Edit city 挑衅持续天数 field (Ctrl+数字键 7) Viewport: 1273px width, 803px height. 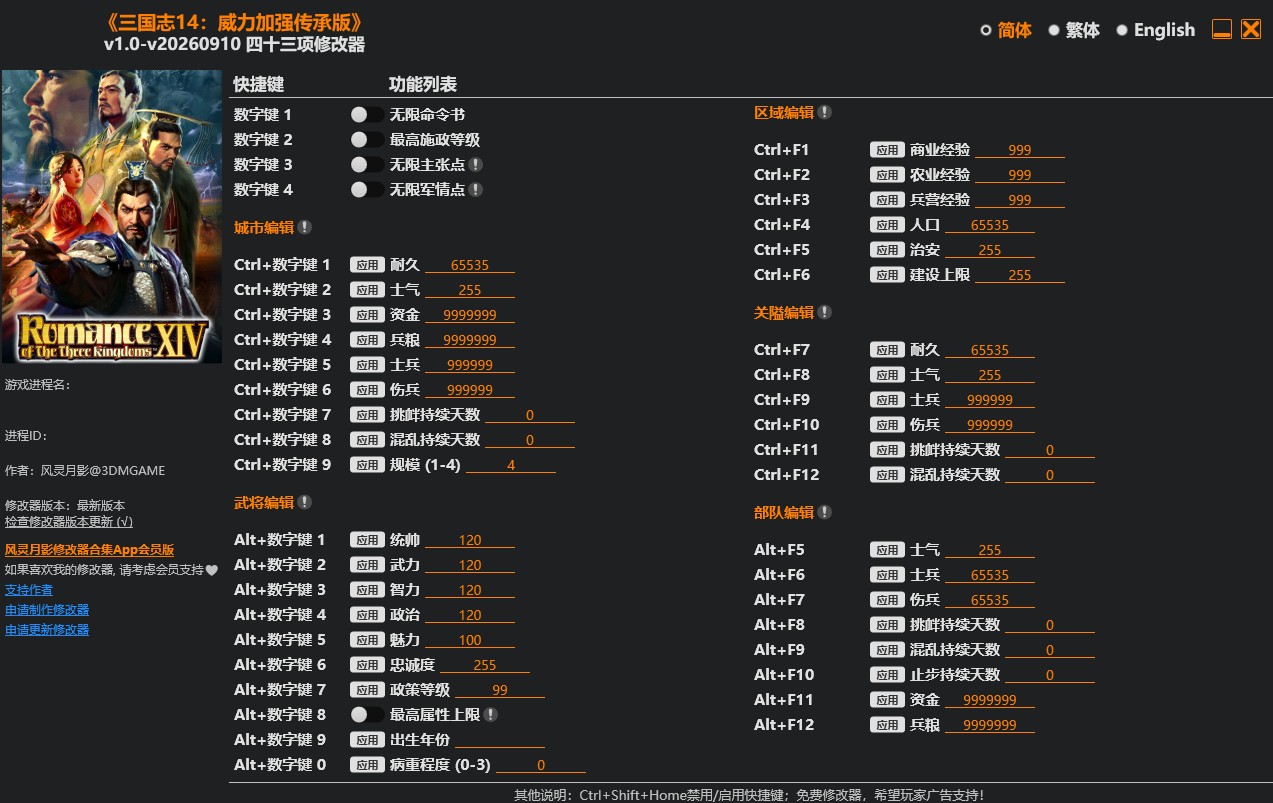click(x=530, y=415)
